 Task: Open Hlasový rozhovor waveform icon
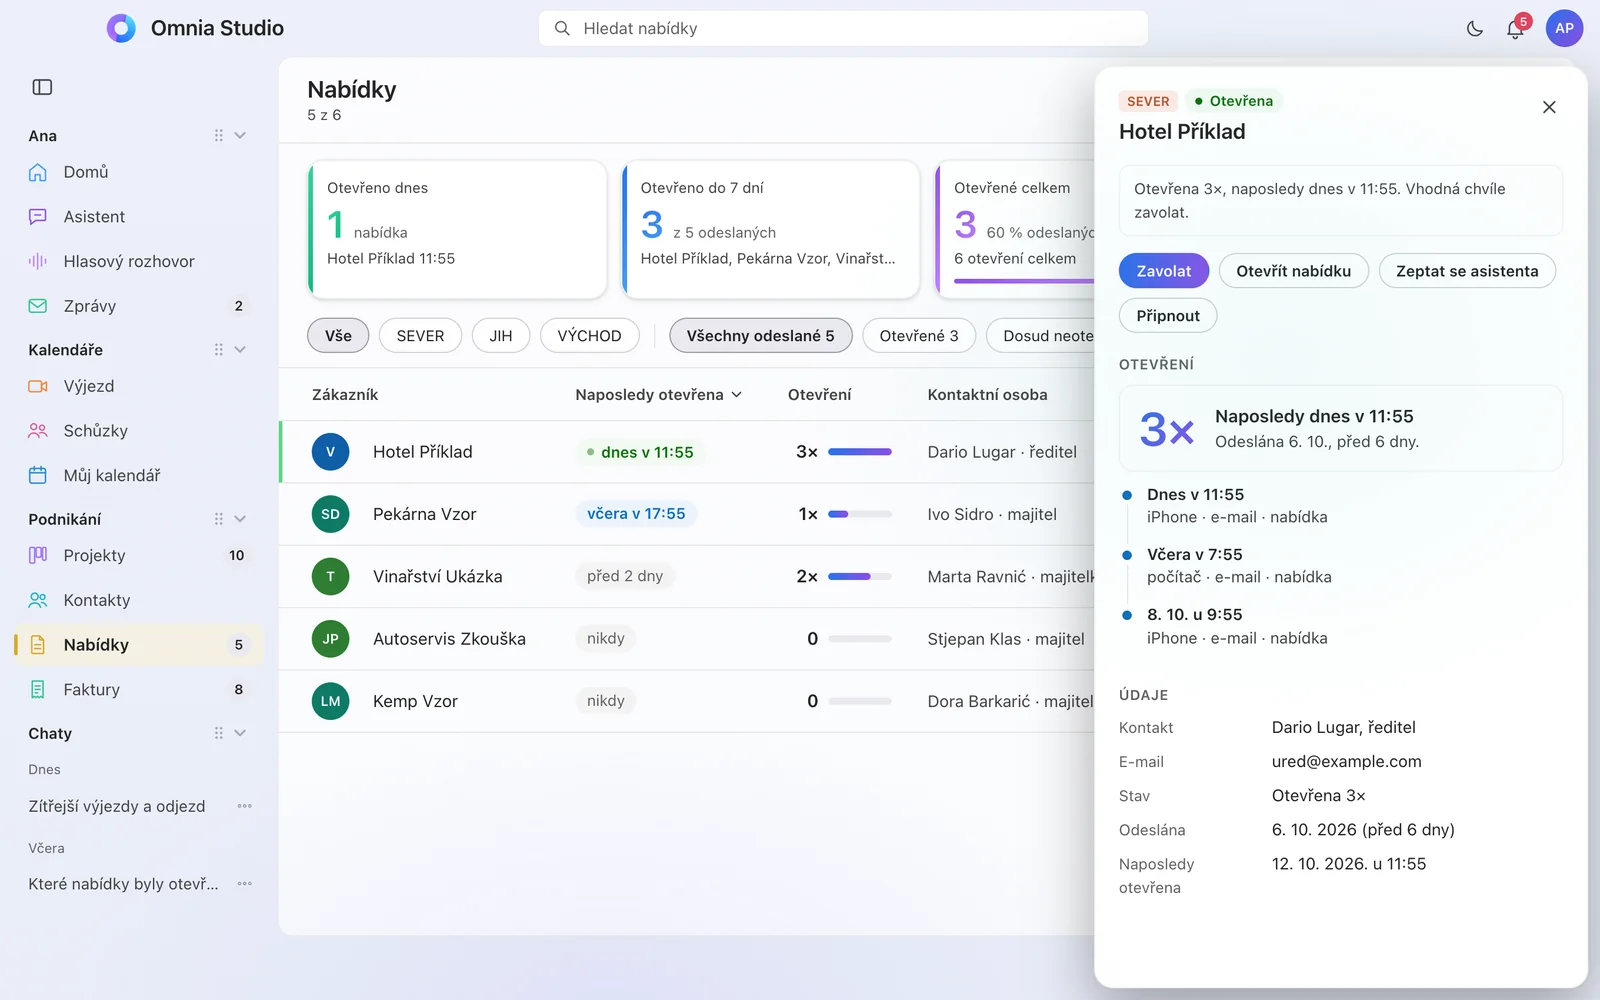click(x=38, y=261)
